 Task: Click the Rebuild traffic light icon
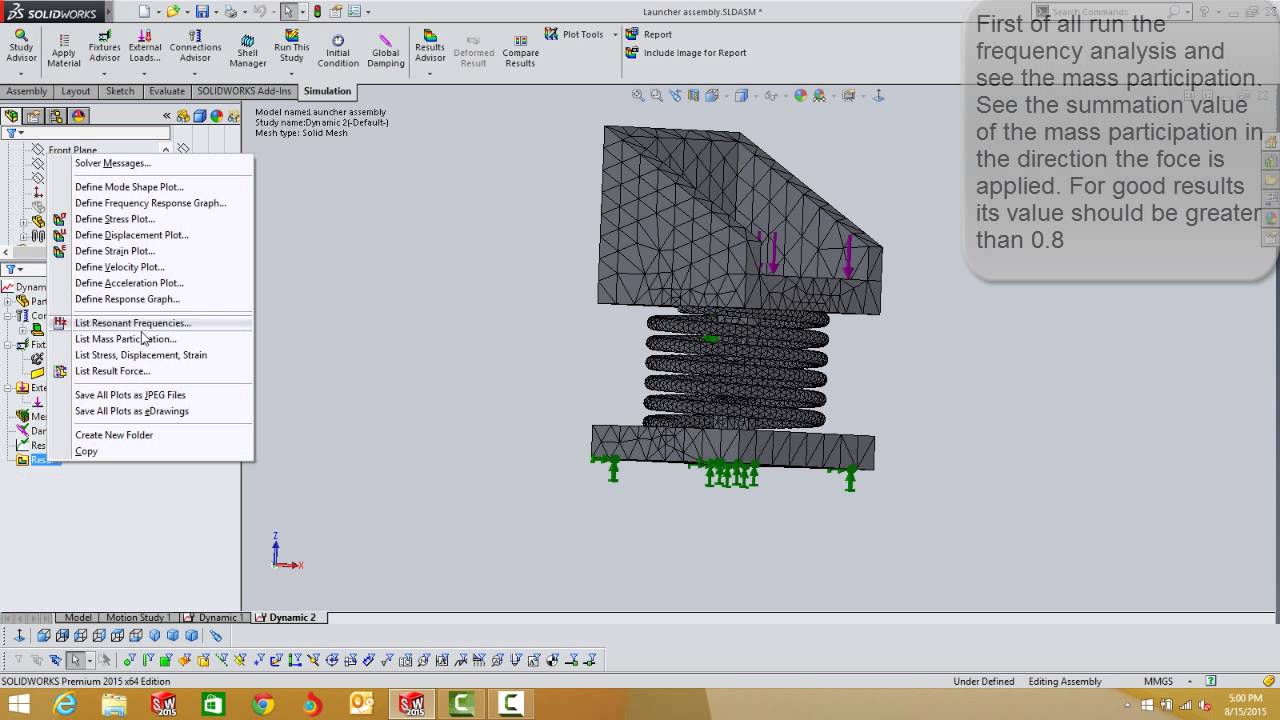[317, 12]
